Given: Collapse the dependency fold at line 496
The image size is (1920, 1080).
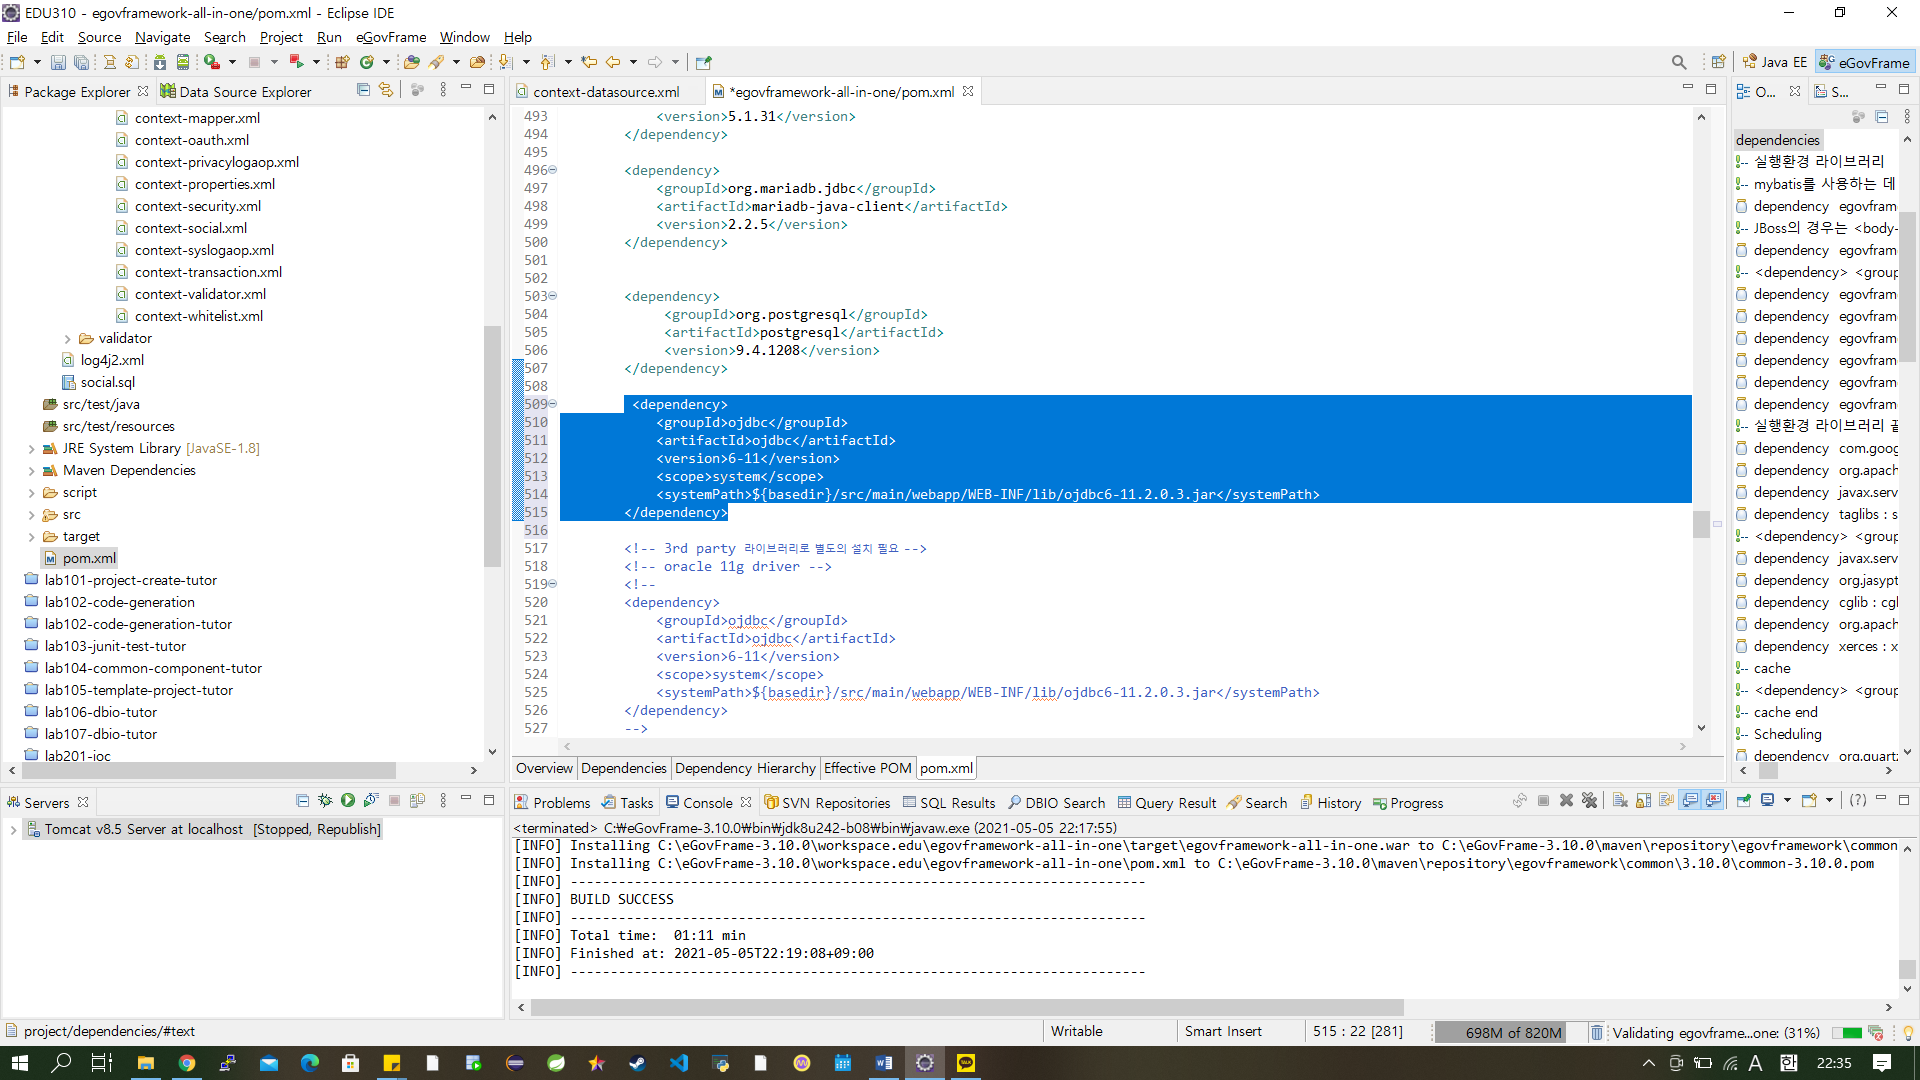Looking at the screenshot, I should 552,170.
